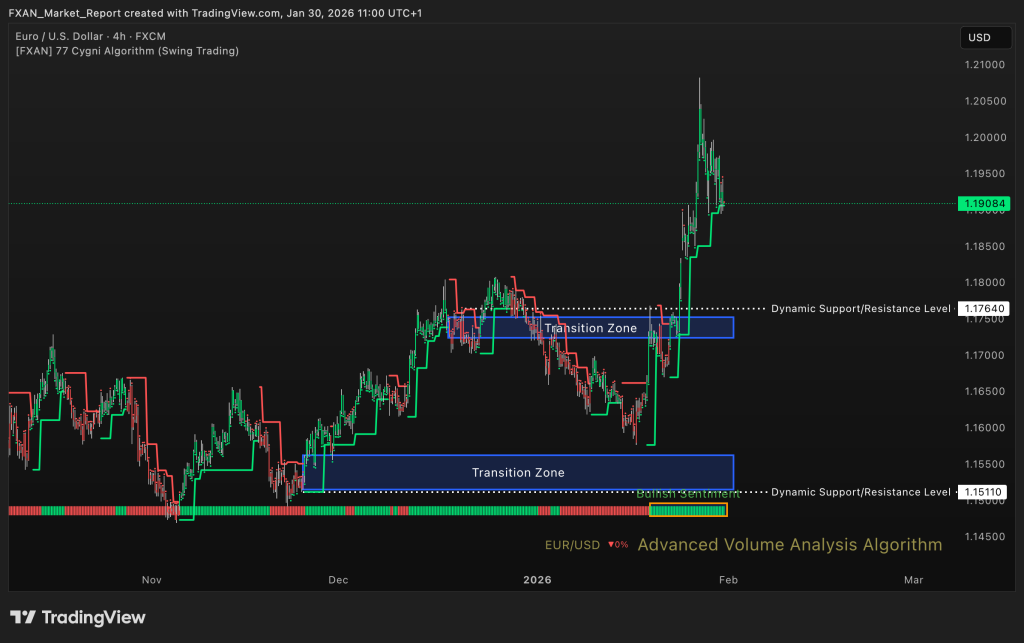Click the Bullish Sentiment text label
Screen dimensions: 1024x643
click(688, 493)
